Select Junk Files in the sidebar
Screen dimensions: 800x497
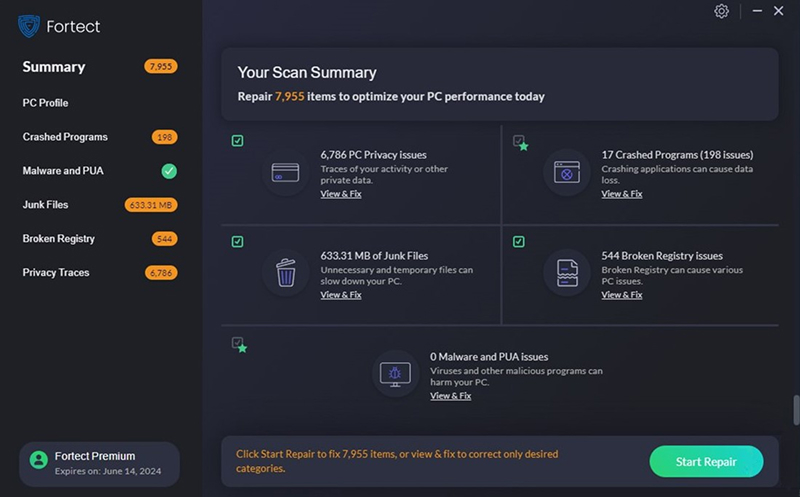click(x=45, y=205)
